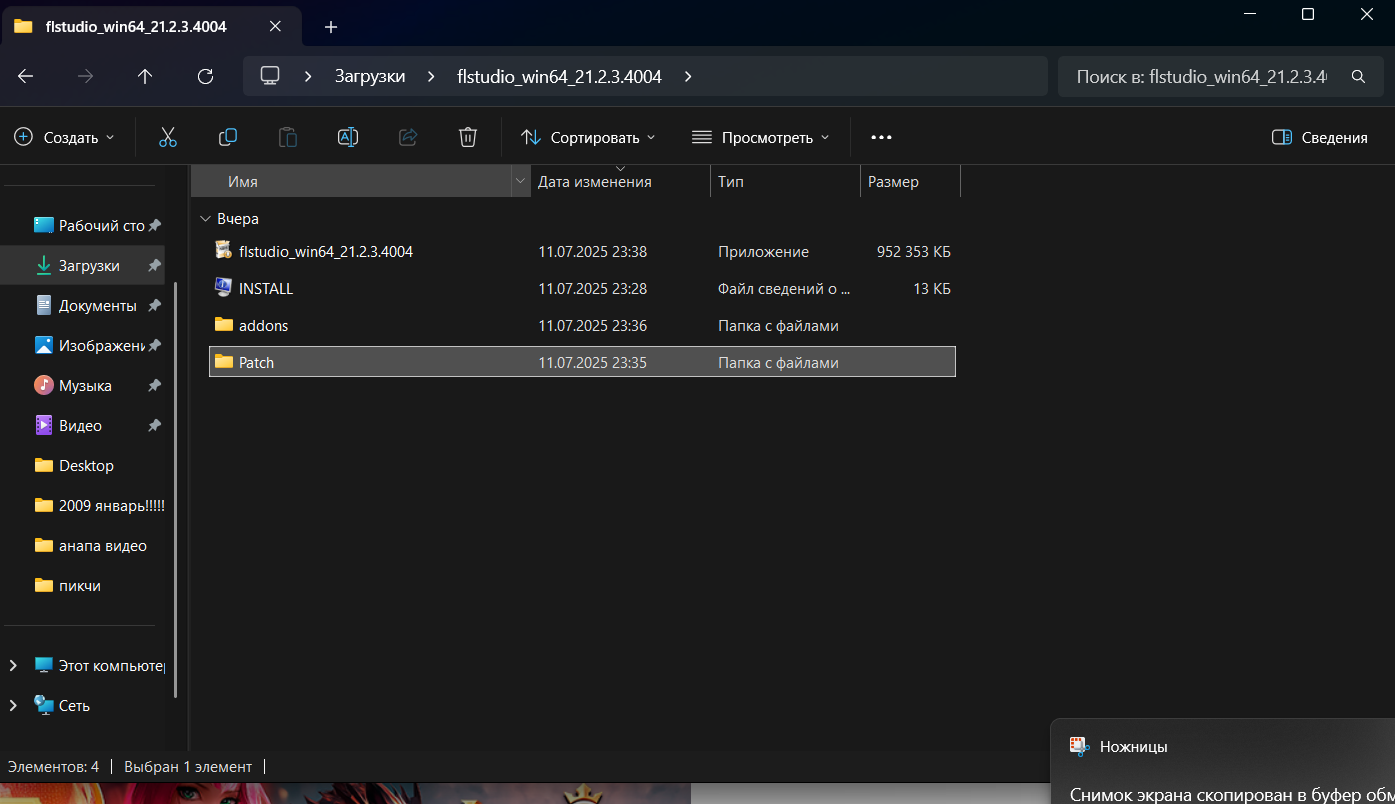The width and height of the screenshot is (1395, 804).
Task: Open the Имя column filter dropdown arrow
Action: pos(519,182)
